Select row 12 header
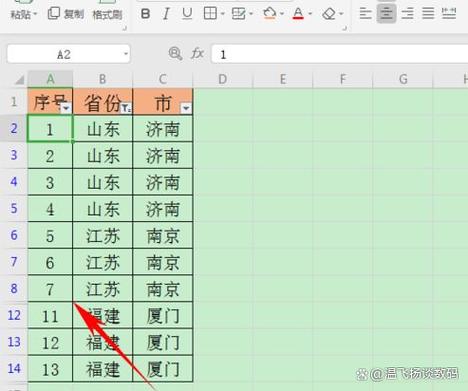 [14, 315]
